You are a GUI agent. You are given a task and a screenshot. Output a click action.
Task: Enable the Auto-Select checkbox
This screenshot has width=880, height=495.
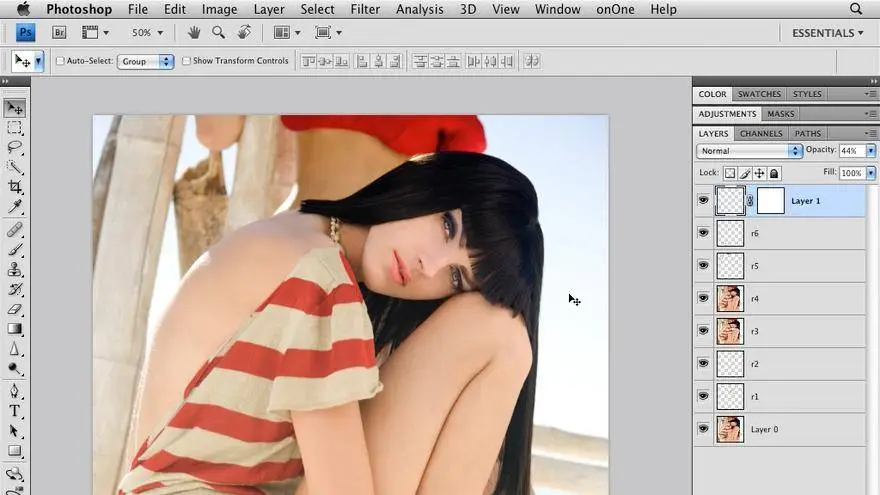pos(60,61)
